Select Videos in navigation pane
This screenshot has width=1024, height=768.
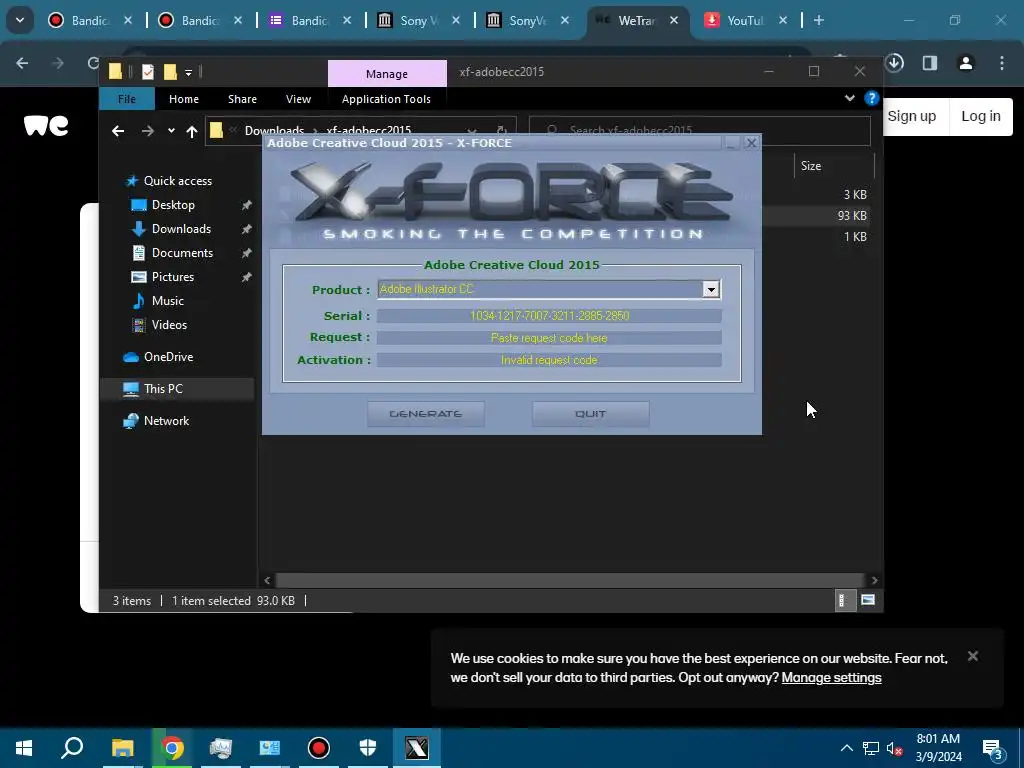(x=169, y=325)
